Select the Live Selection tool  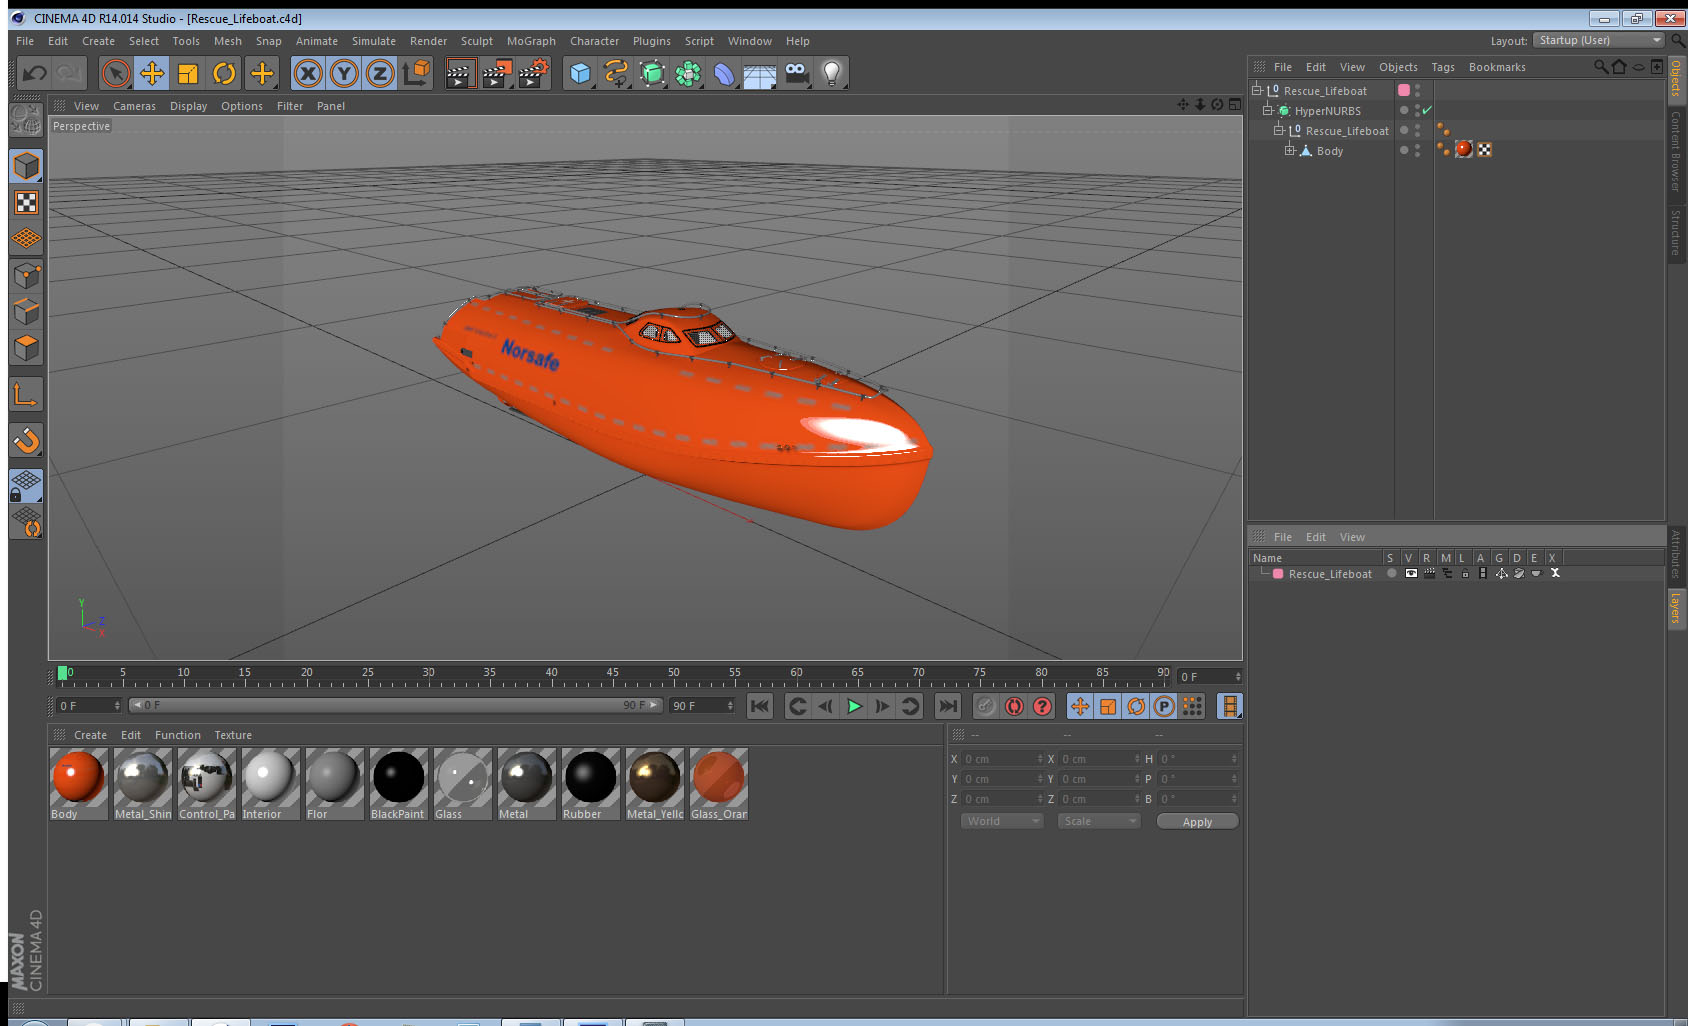click(x=116, y=73)
